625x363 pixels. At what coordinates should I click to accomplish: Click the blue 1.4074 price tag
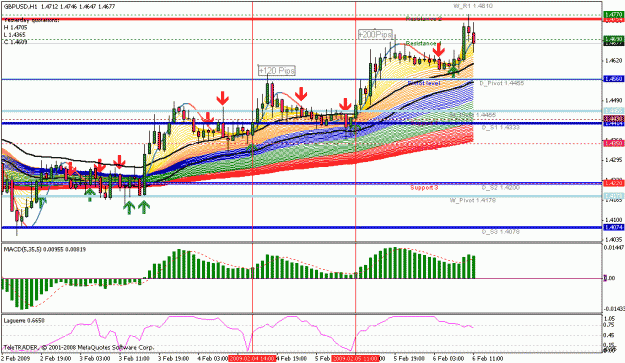tap(614, 227)
